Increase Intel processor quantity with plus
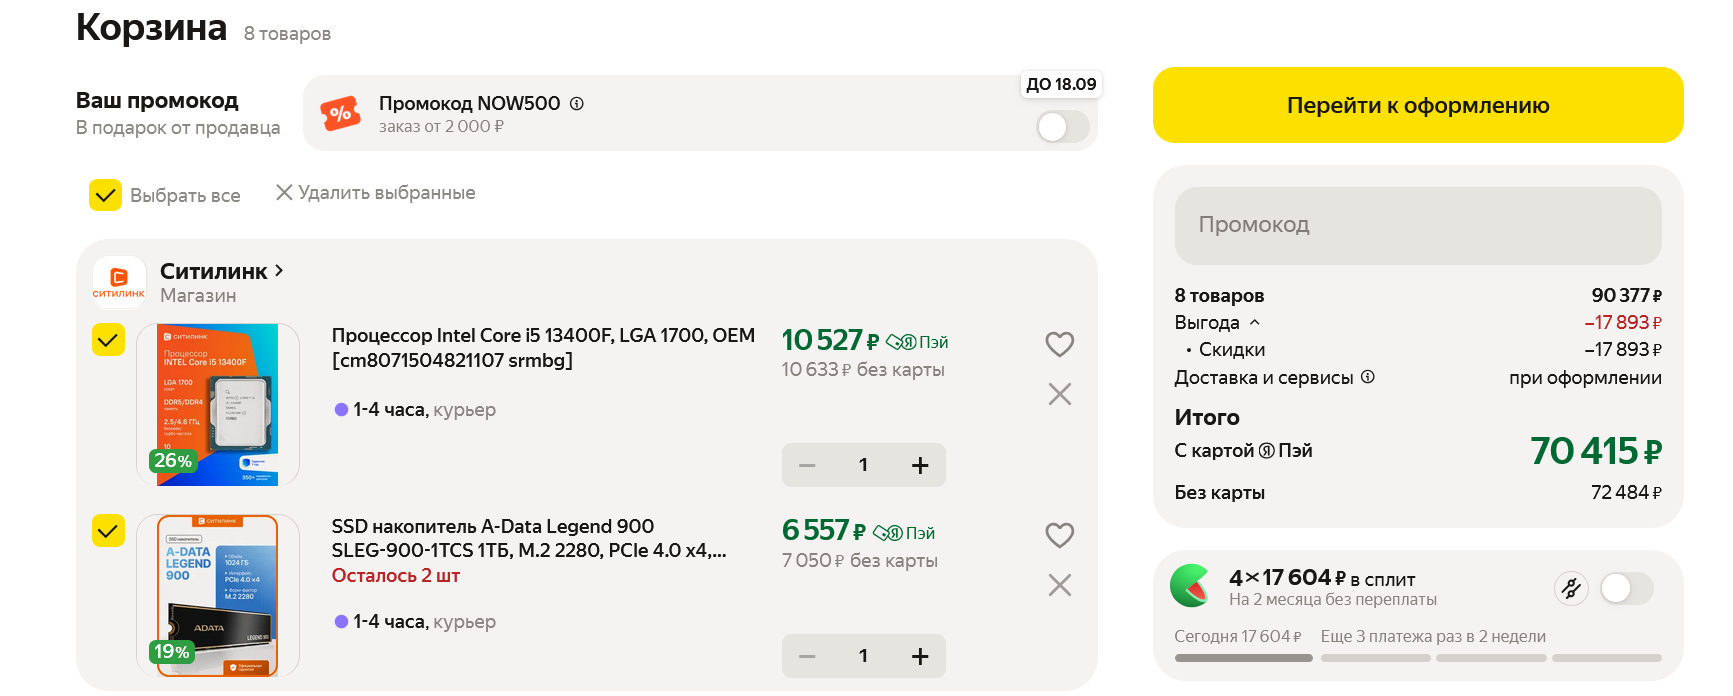Screen dimensions: 1733x696 920,465
